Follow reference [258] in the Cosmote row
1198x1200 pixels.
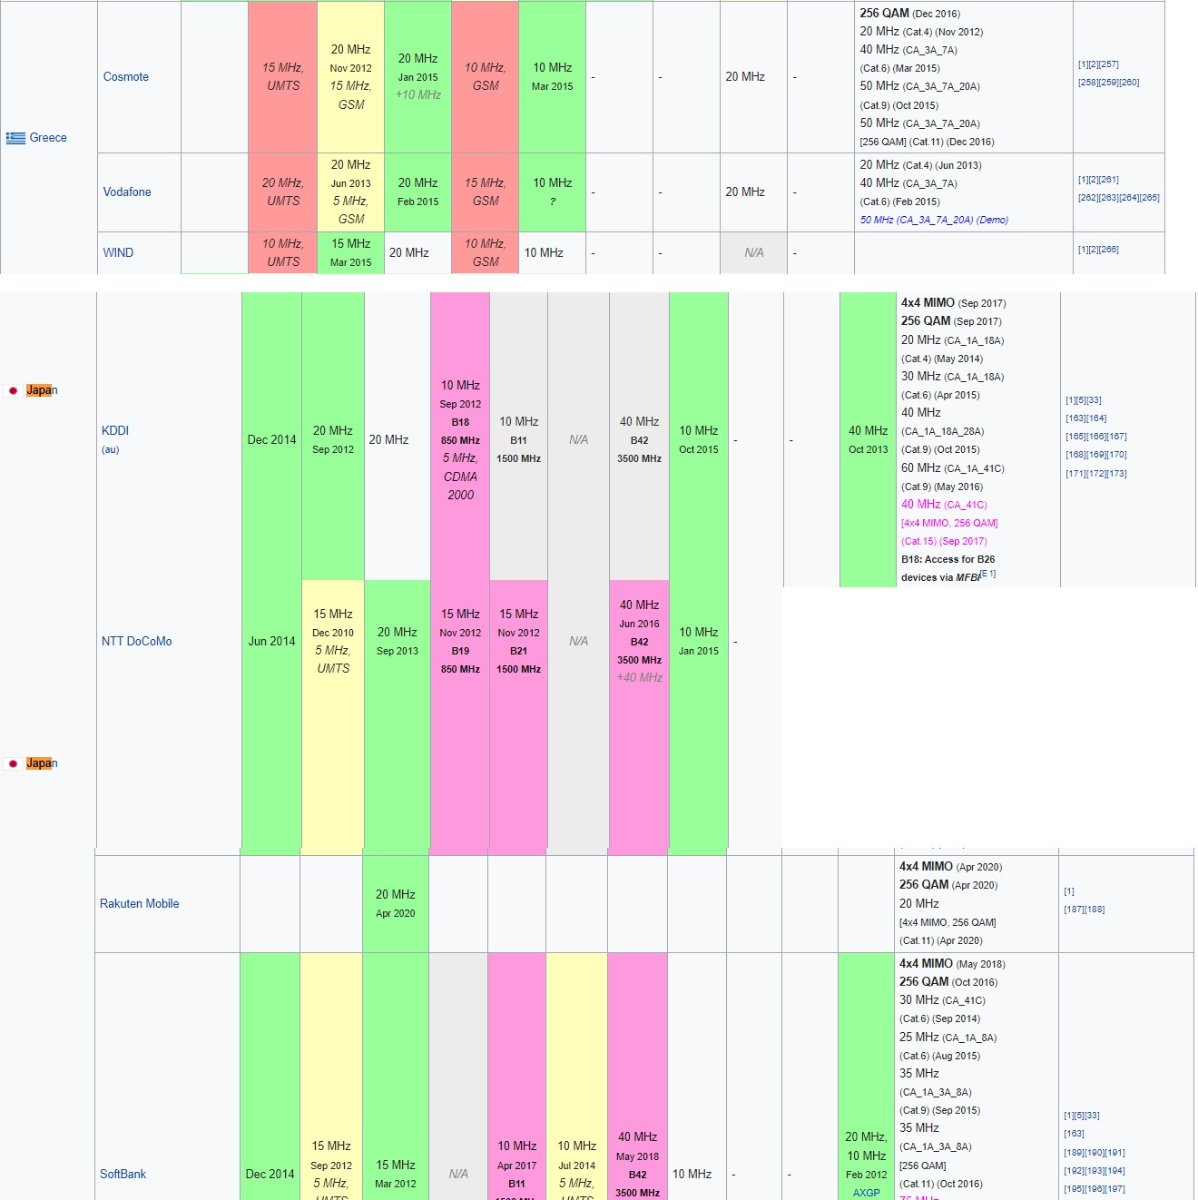1088,83
